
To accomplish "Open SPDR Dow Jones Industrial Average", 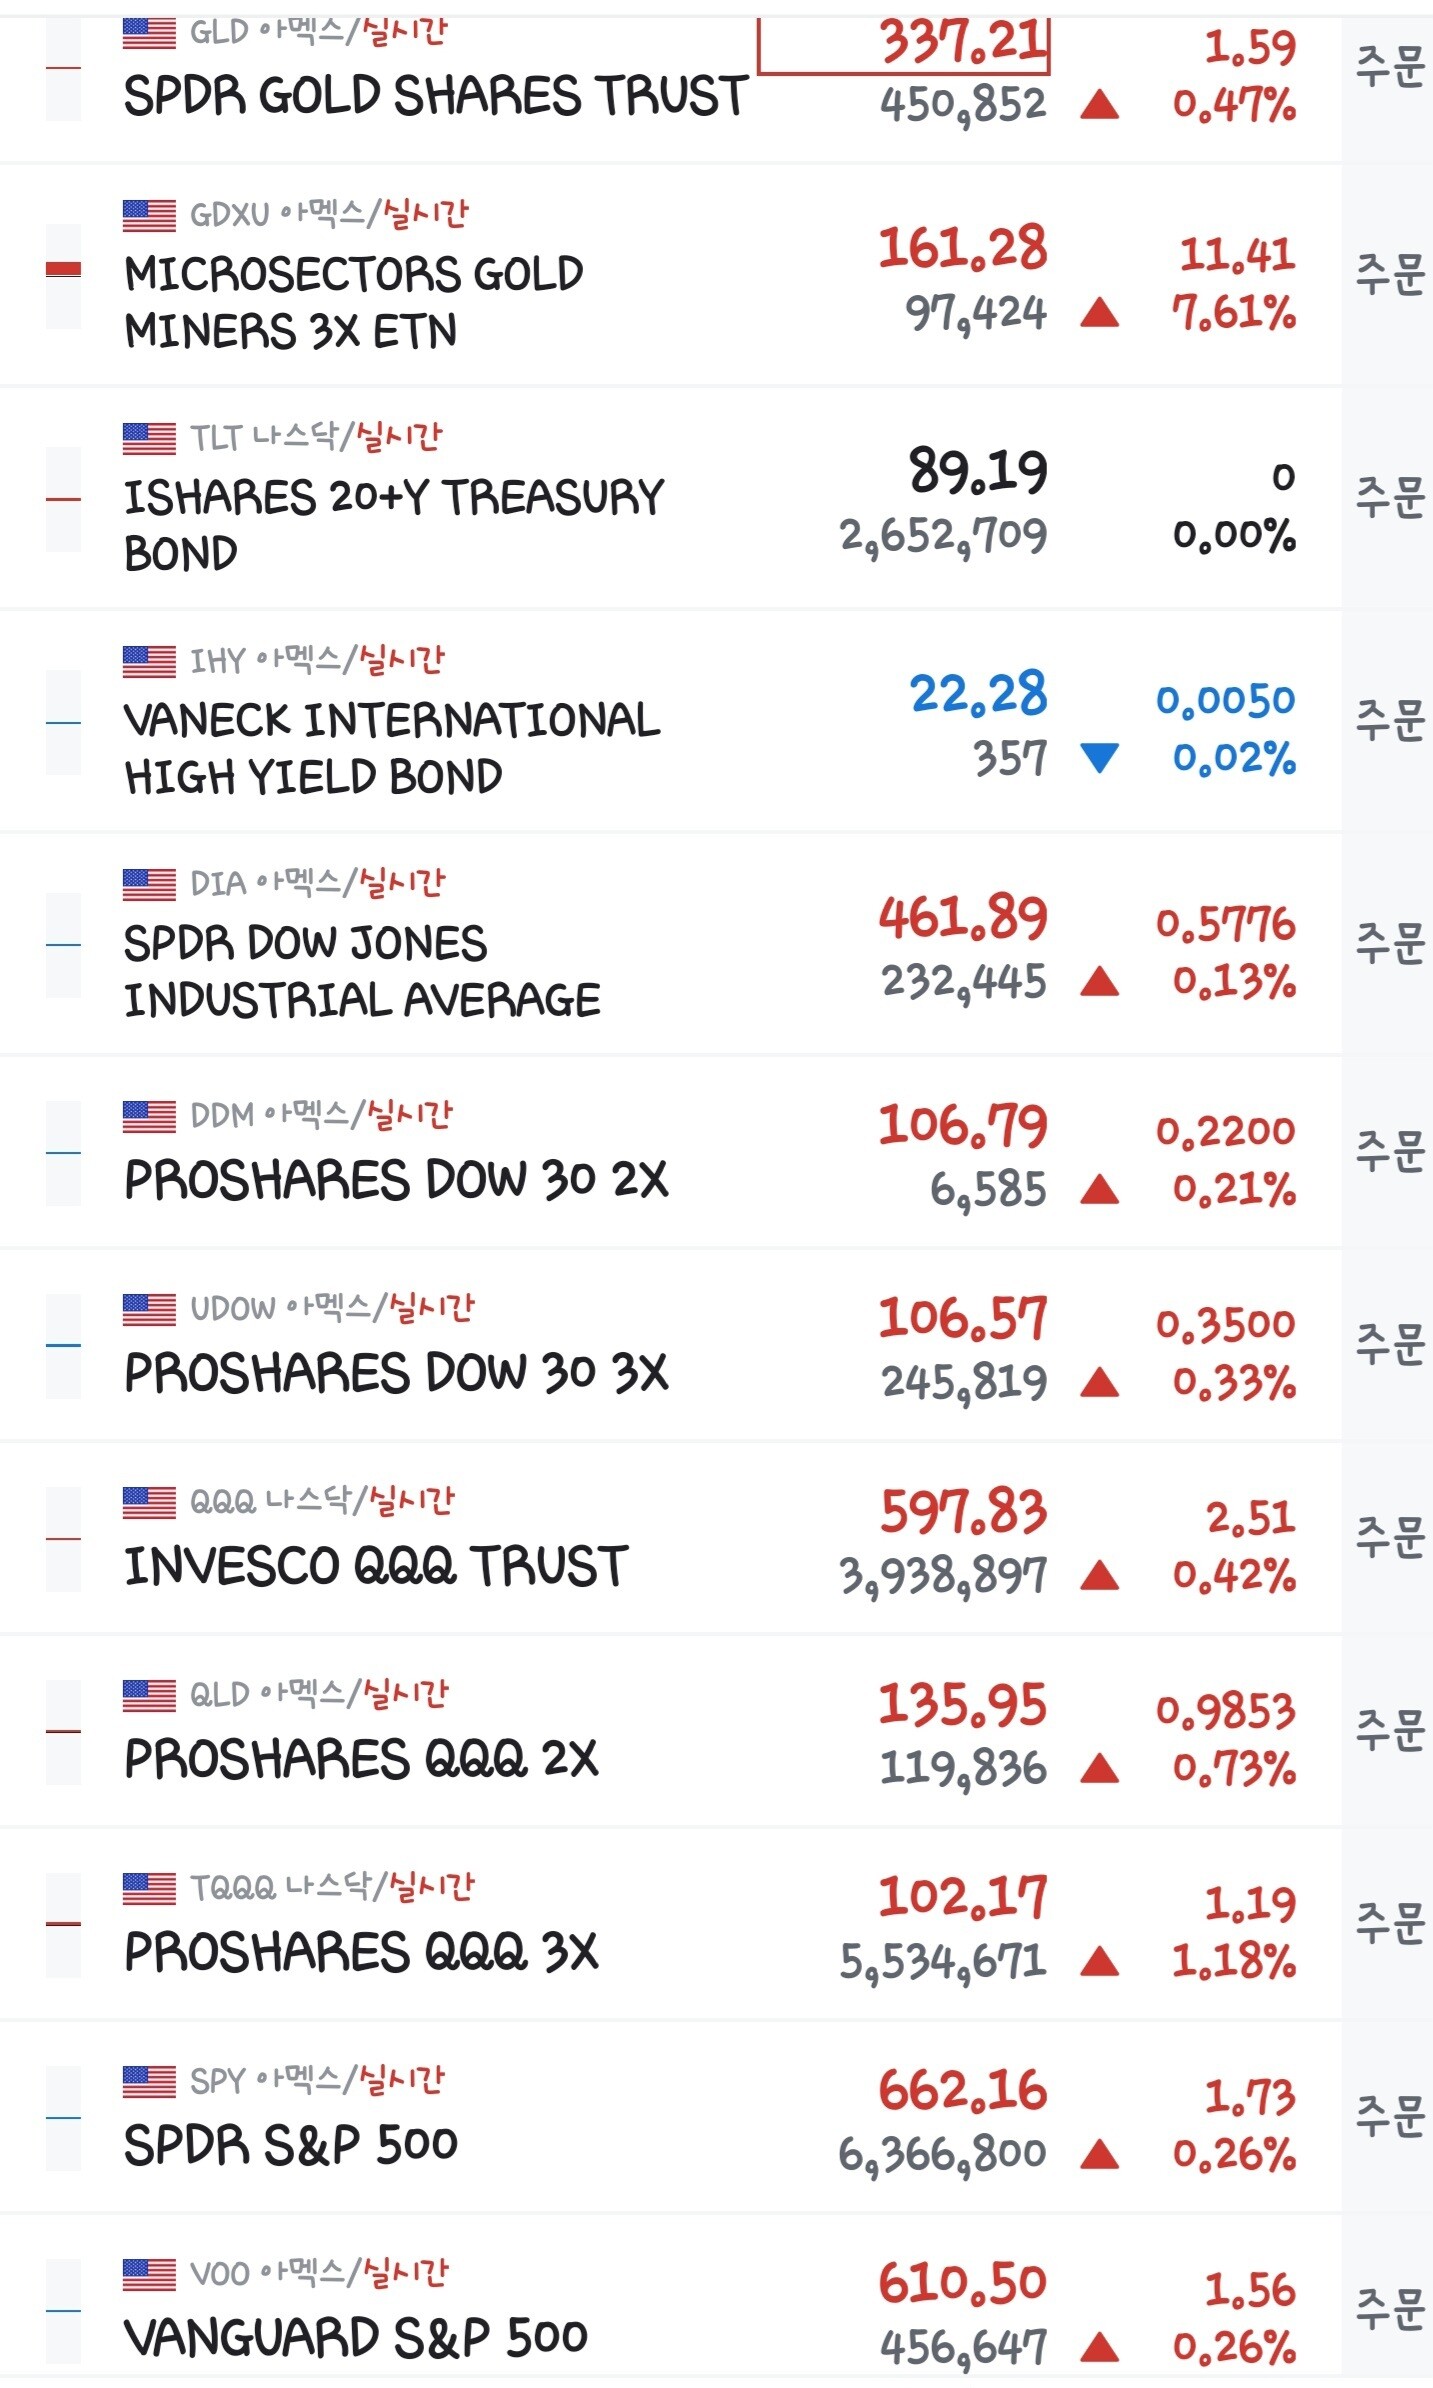I will (670, 944).
